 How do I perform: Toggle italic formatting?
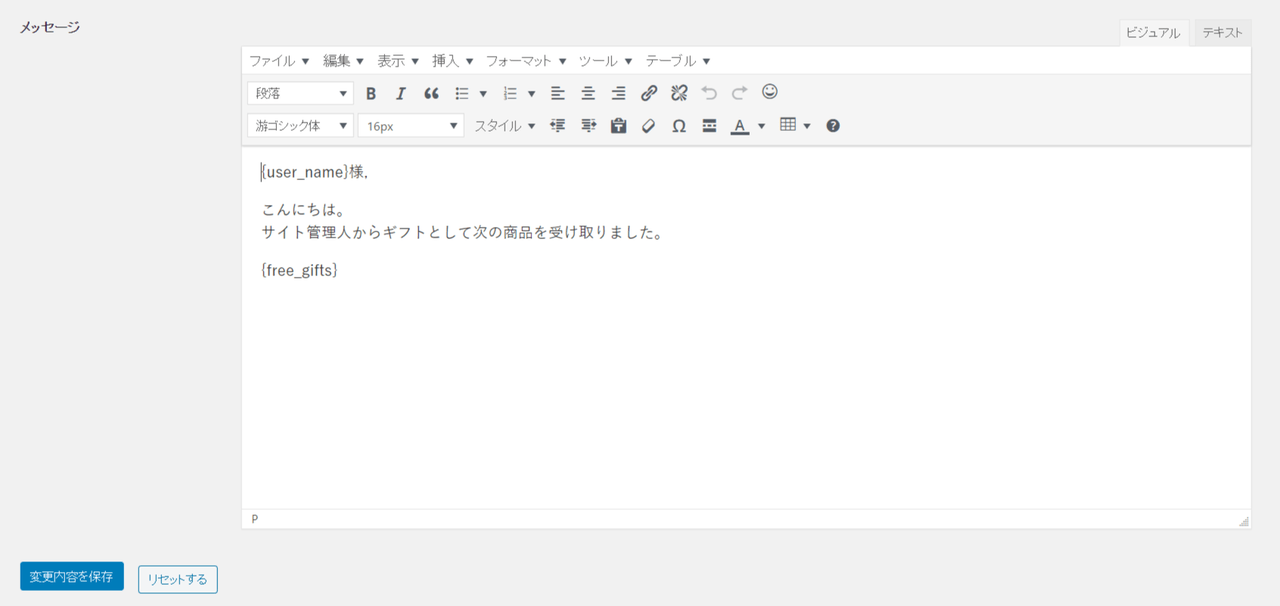[x=401, y=93]
